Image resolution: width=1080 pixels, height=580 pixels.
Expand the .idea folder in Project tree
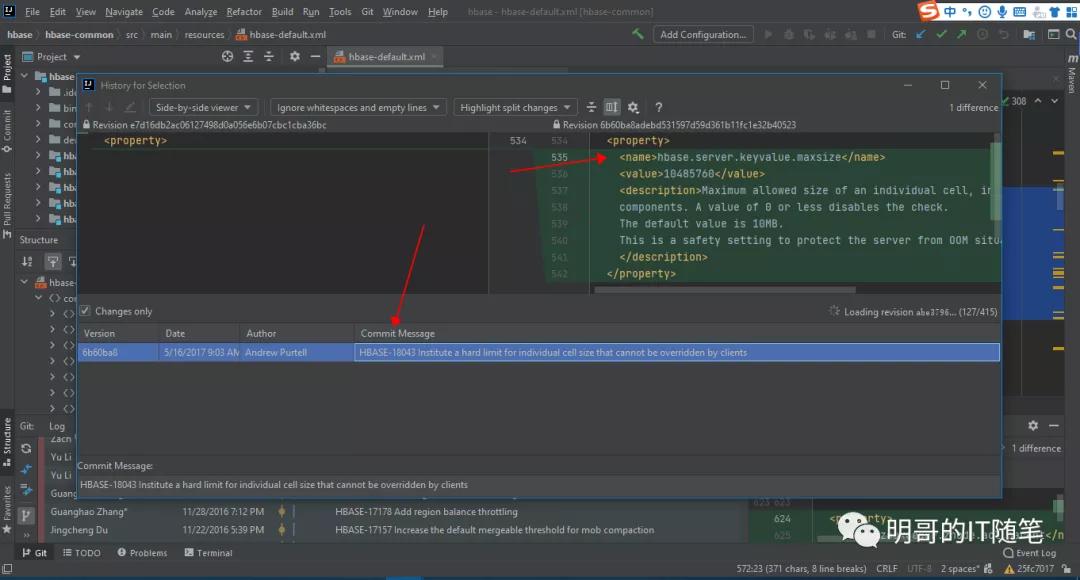(x=38, y=92)
